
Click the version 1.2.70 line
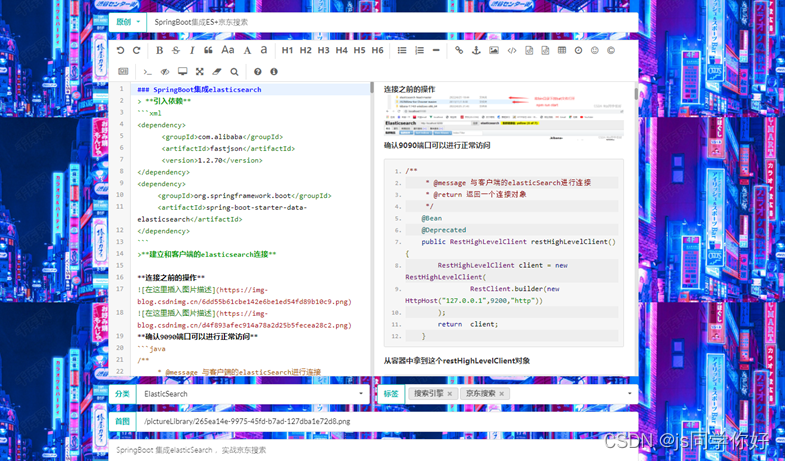pos(212,160)
